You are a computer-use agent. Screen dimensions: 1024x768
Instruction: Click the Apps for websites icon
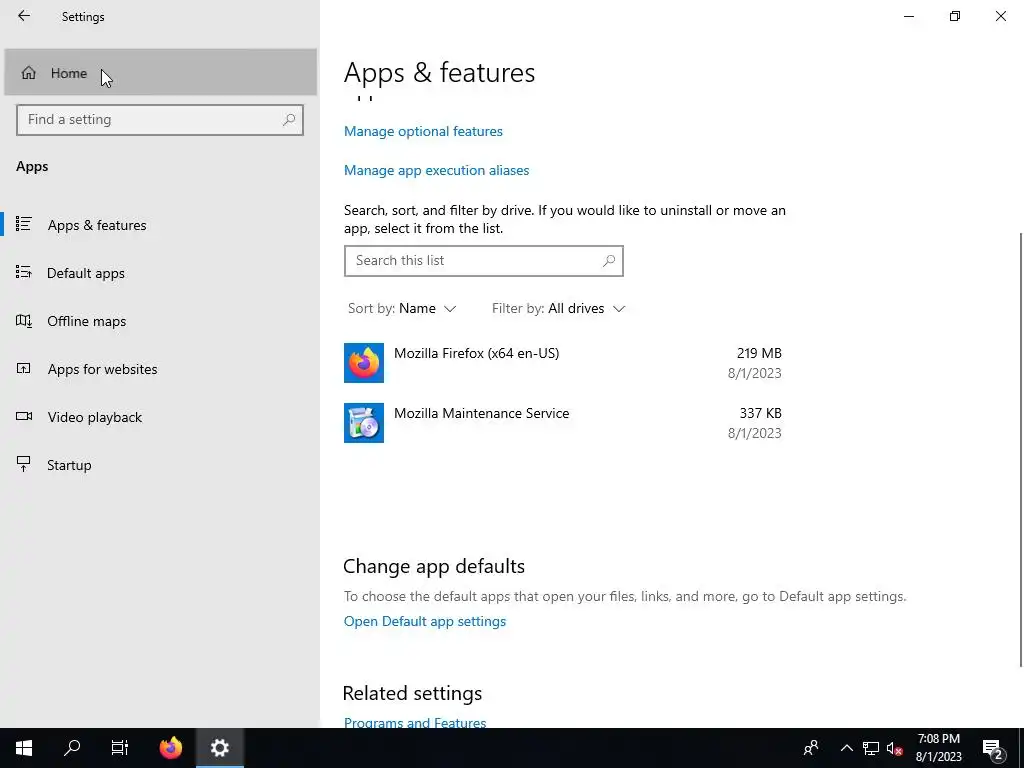pos(24,368)
